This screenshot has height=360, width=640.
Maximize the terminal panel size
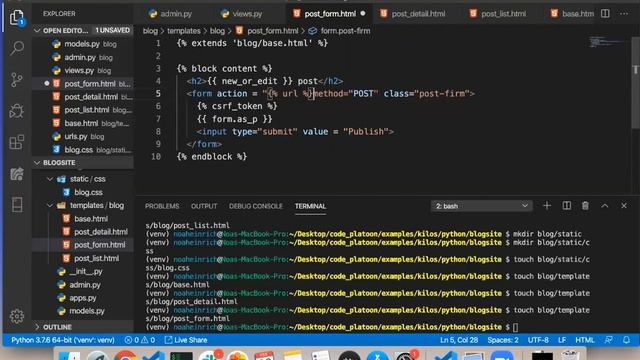coord(604,206)
